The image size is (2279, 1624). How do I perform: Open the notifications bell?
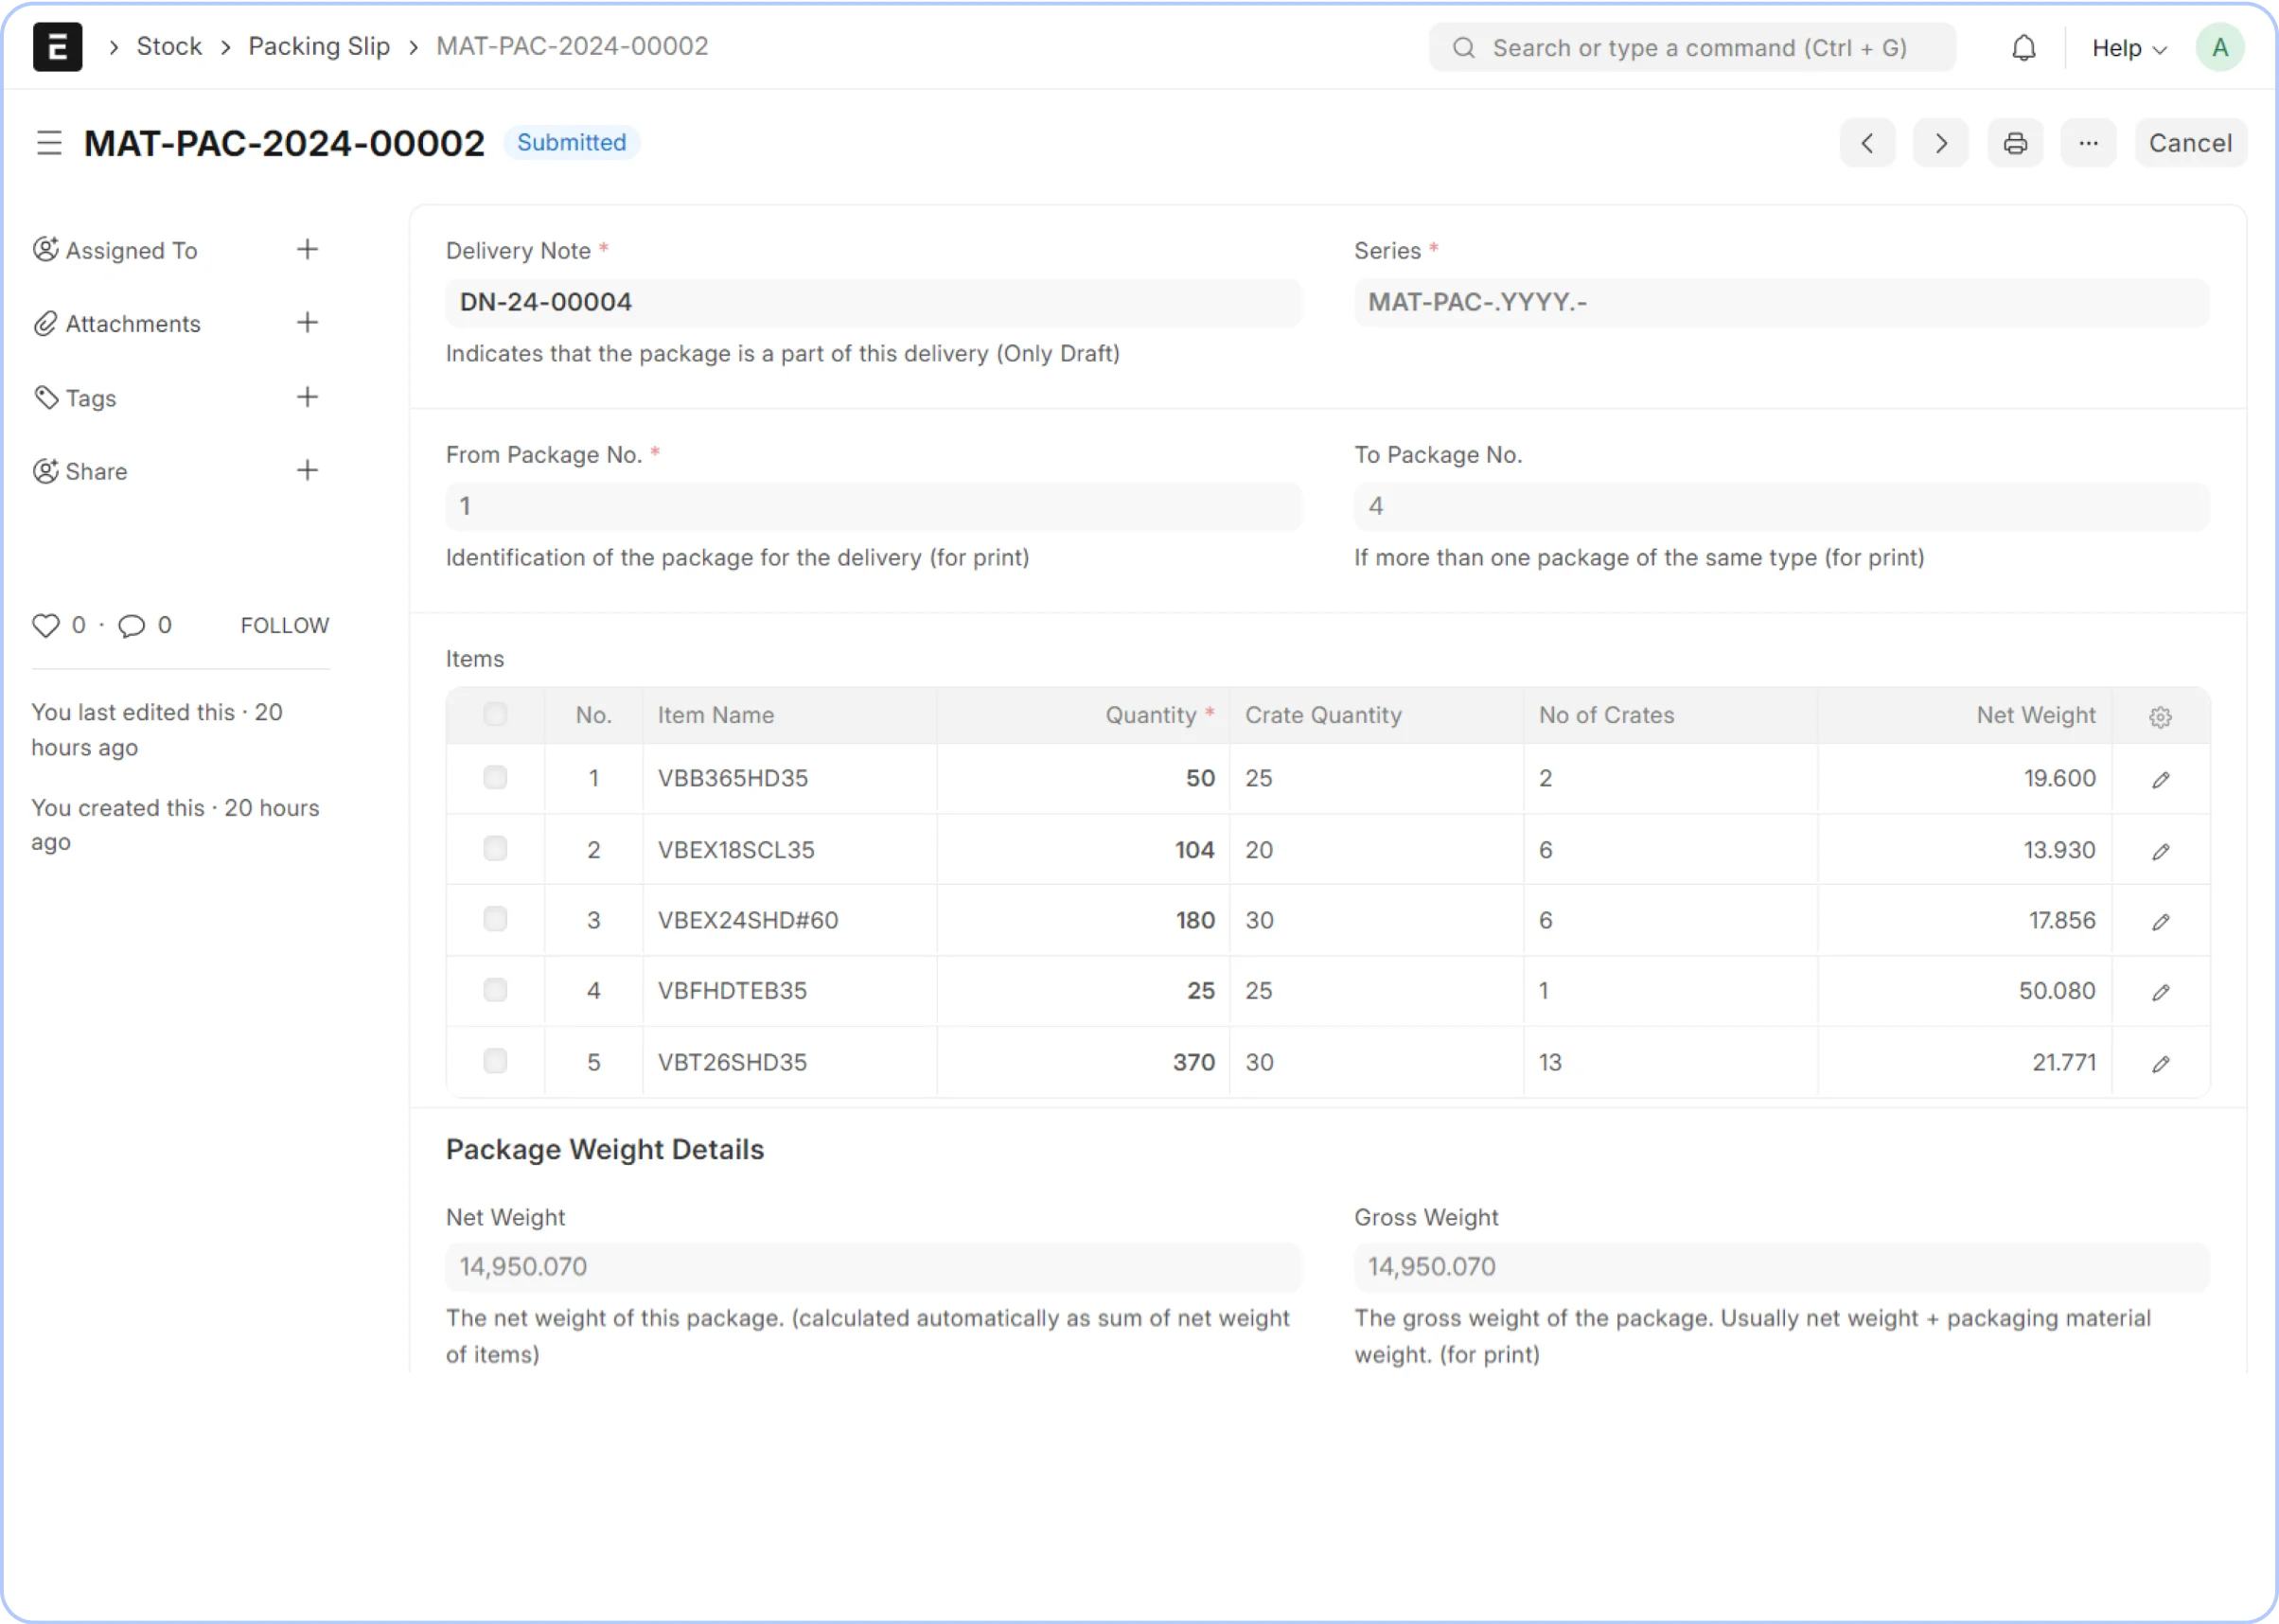tap(2023, 48)
